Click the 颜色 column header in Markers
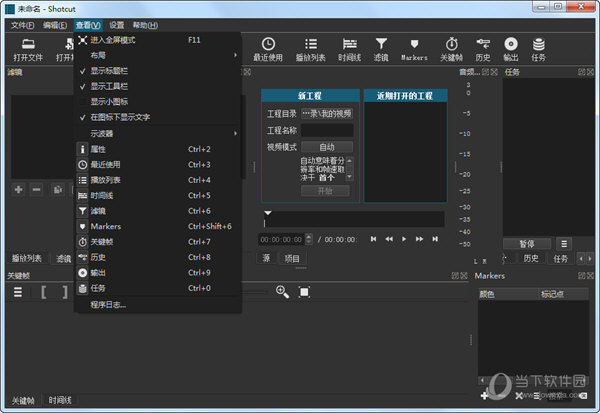The image size is (600, 413). tap(508, 294)
